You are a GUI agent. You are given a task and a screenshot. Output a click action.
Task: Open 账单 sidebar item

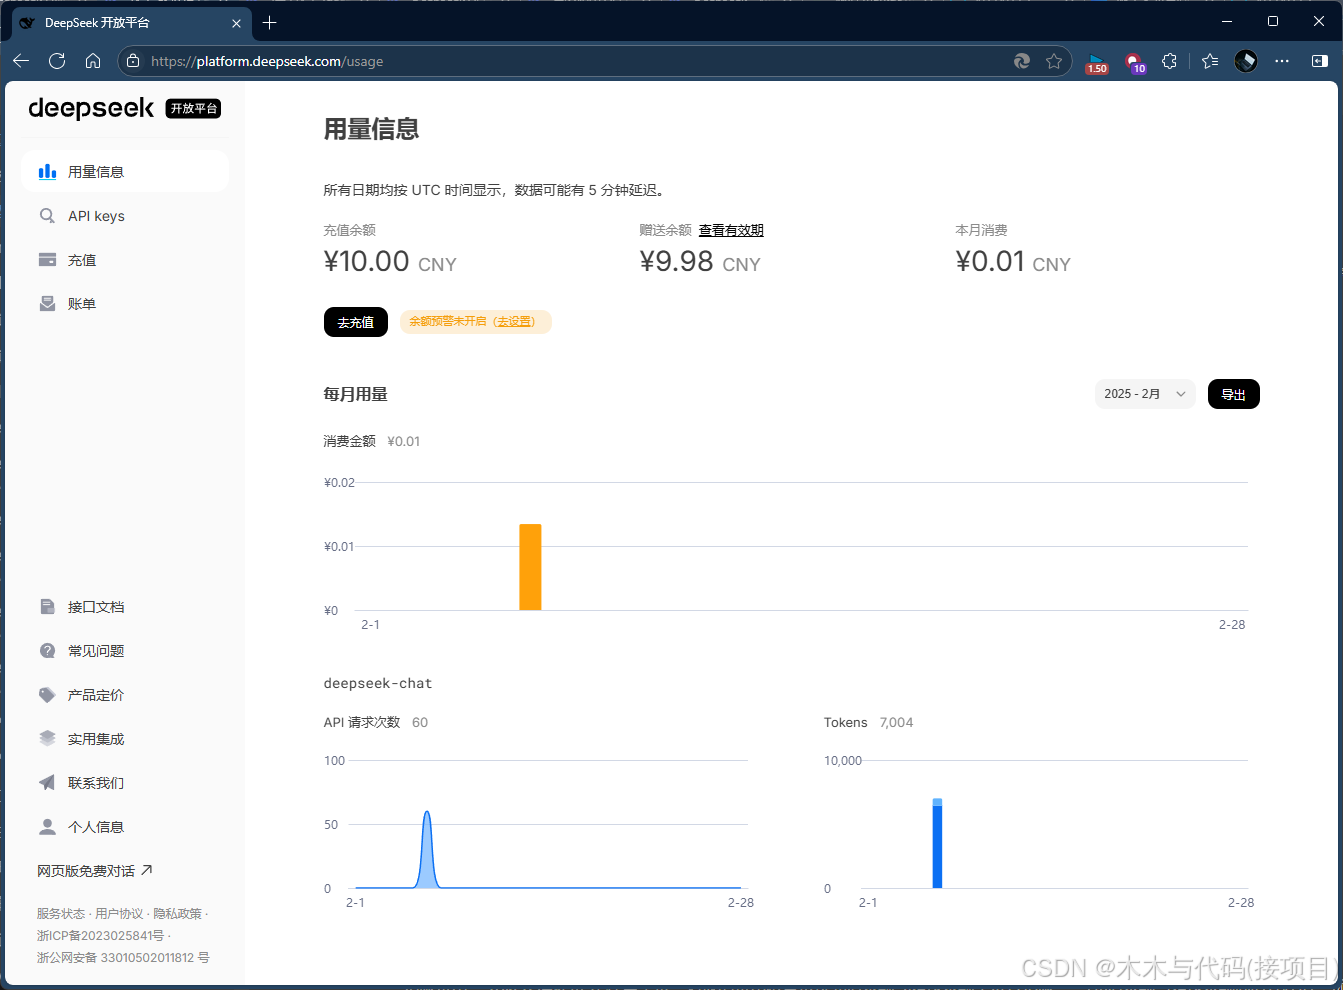point(124,304)
